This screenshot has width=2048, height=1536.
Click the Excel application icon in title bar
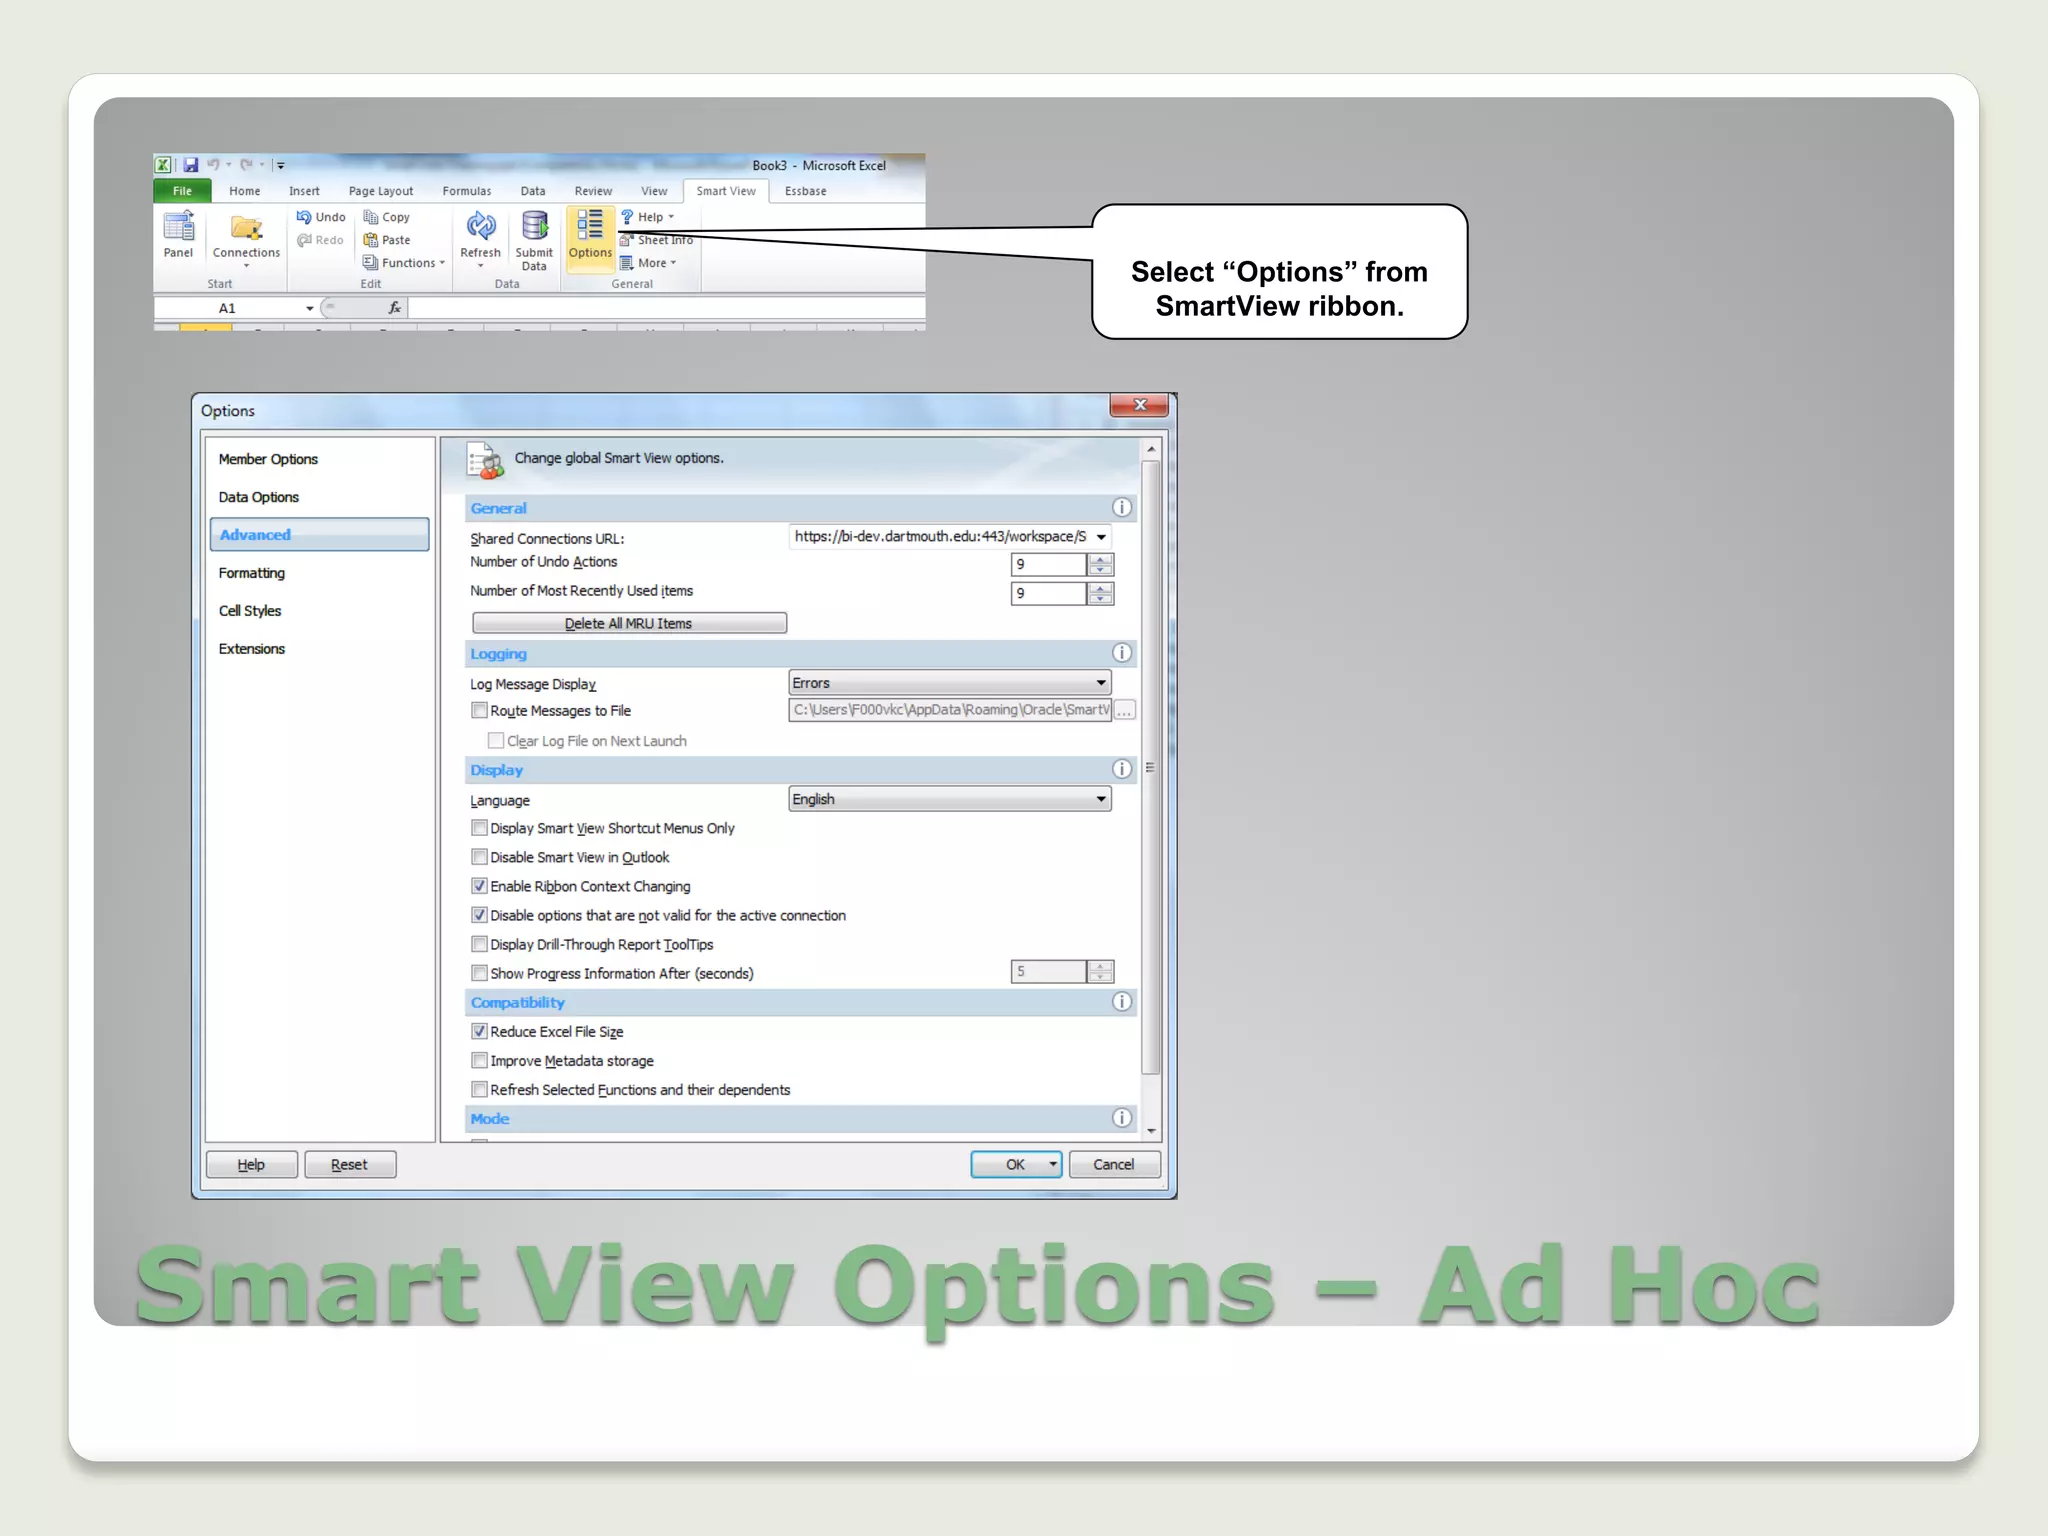[162, 164]
